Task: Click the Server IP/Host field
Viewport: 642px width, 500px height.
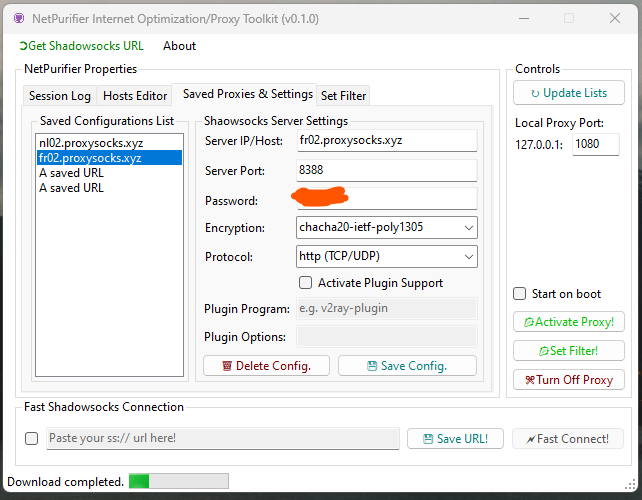Action: tap(387, 140)
